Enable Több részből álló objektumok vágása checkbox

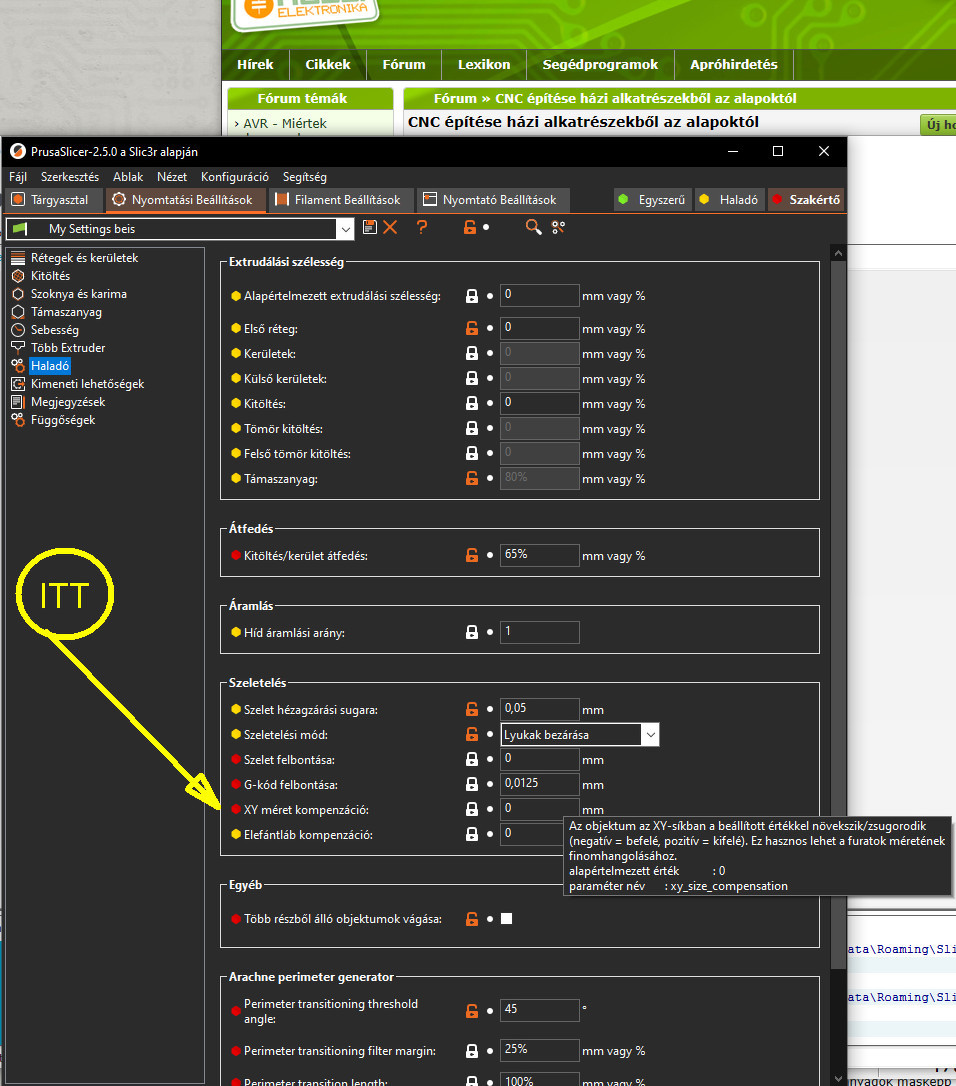[506, 918]
